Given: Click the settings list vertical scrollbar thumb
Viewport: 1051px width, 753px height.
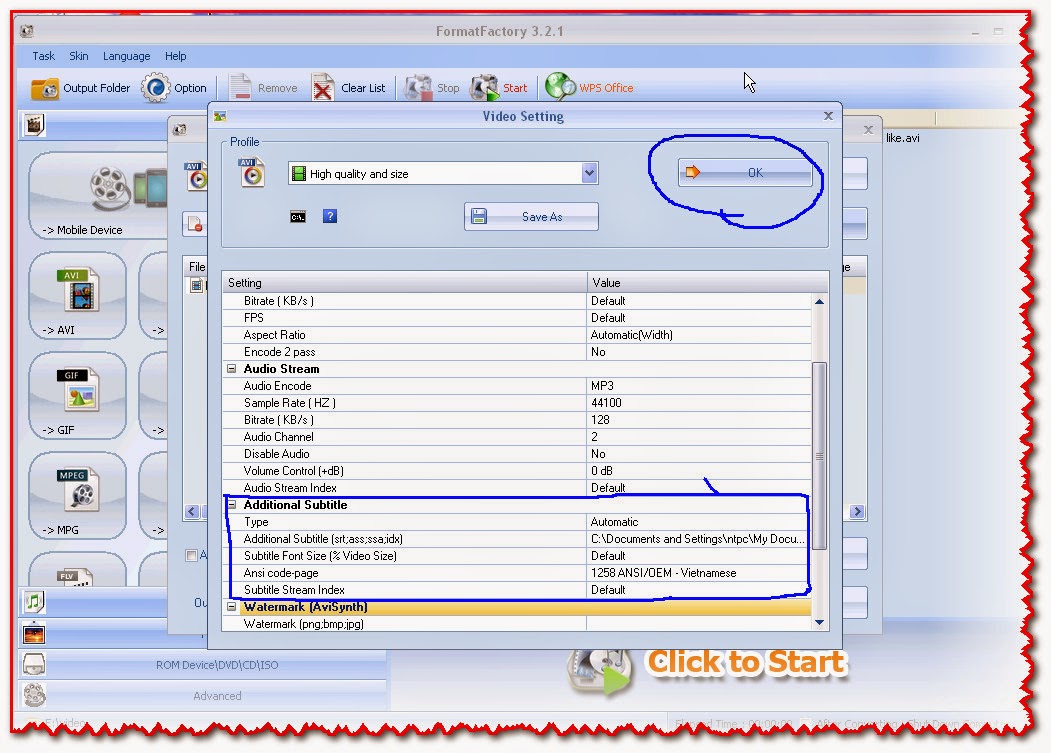Looking at the screenshot, I should (x=819, y=456).
